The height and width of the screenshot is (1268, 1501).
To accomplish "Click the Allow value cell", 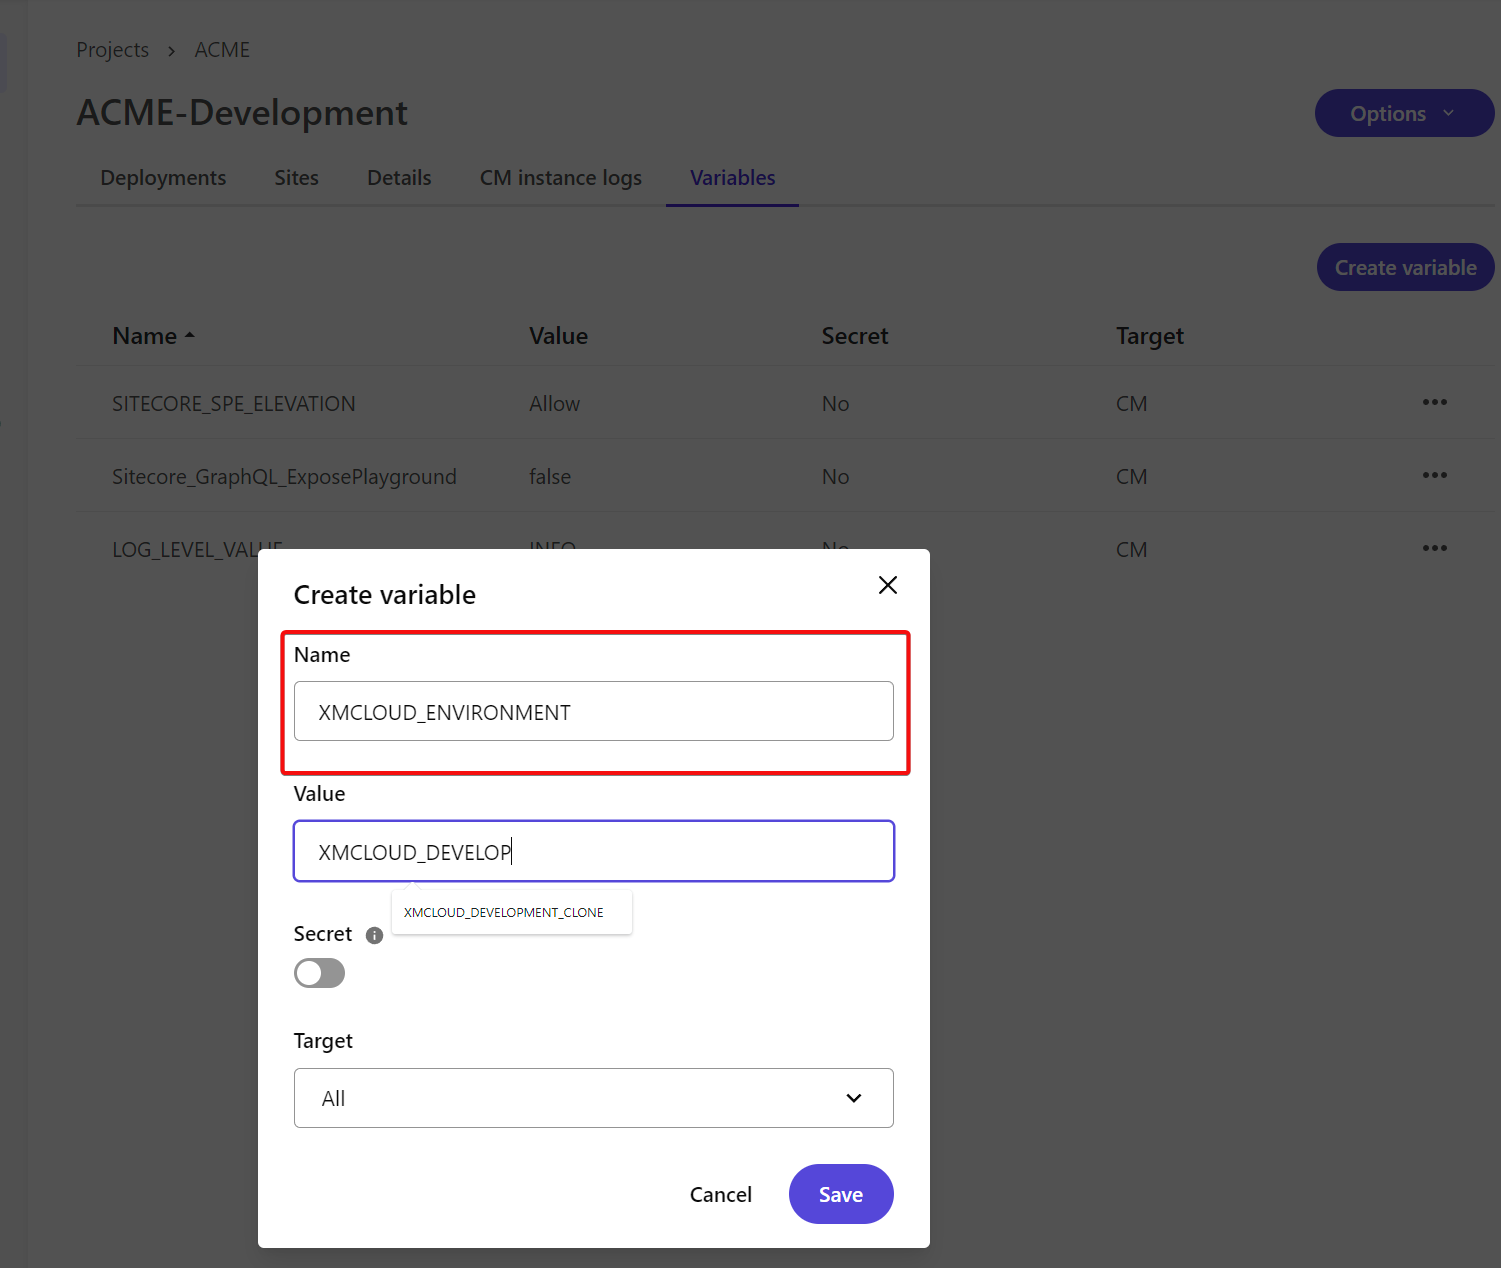I will coord(554,404).
